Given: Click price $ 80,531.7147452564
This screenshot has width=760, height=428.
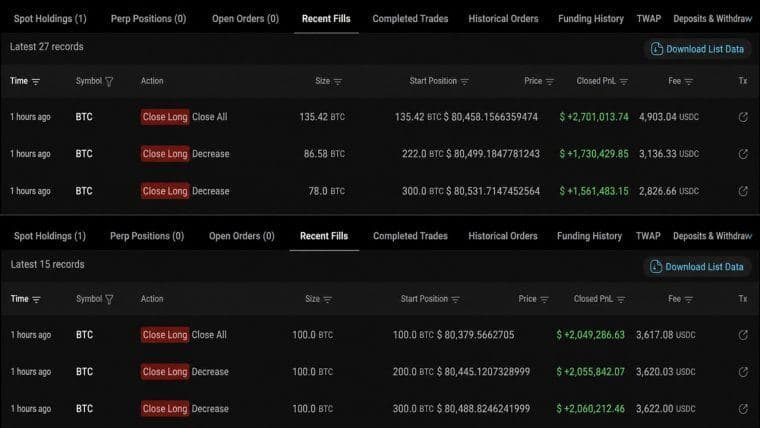Looking at the screenshot, I should pyautogui.click(x=493, y=191).
